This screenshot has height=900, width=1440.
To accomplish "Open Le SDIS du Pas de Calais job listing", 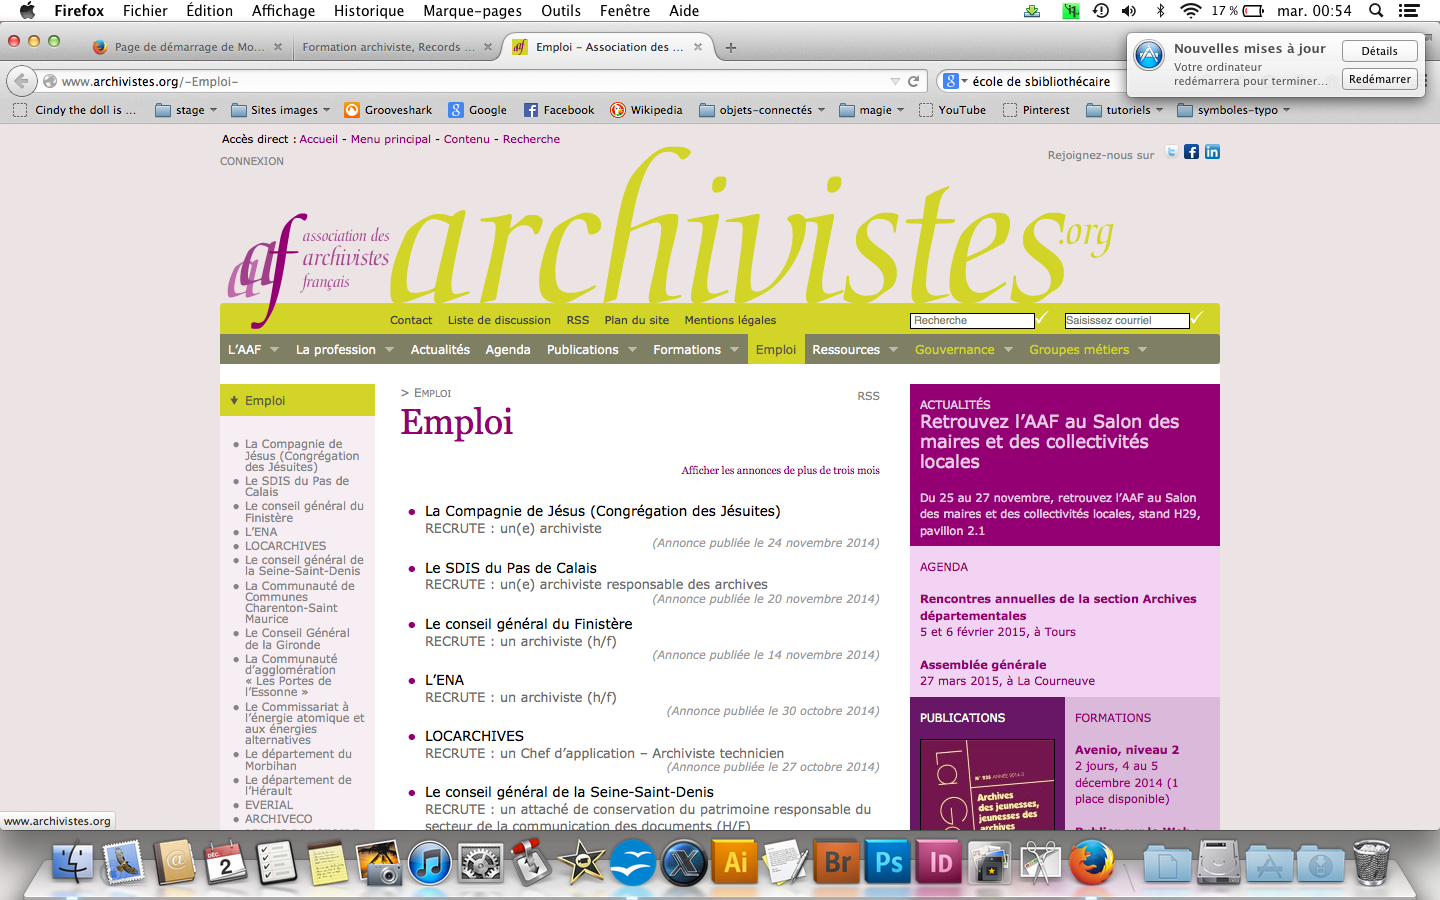I will [511, 568].
